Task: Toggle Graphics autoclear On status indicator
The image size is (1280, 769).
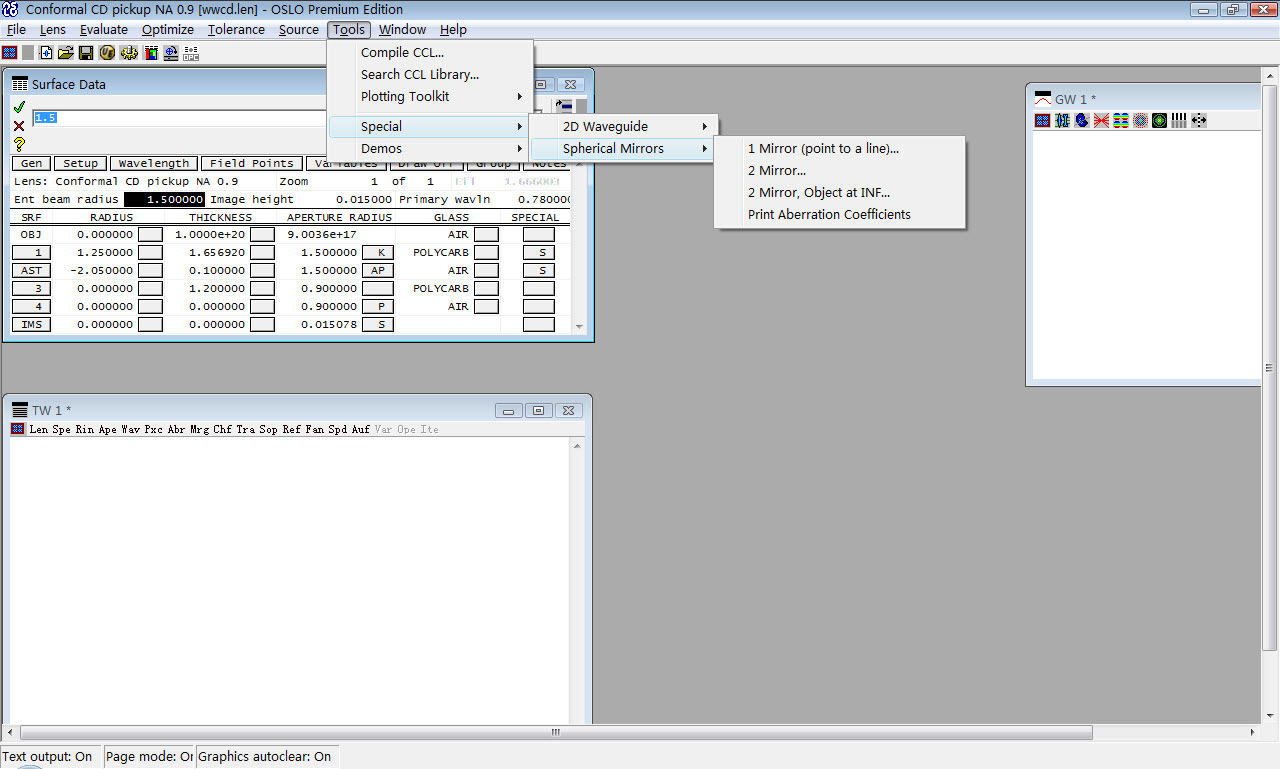Action: [265, 756]
